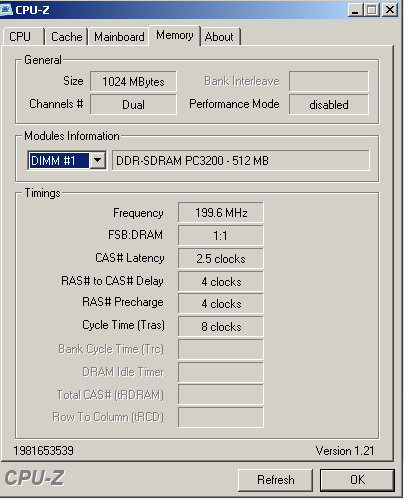
Task: Click the Performance Mode label
Action: point(234,104)
